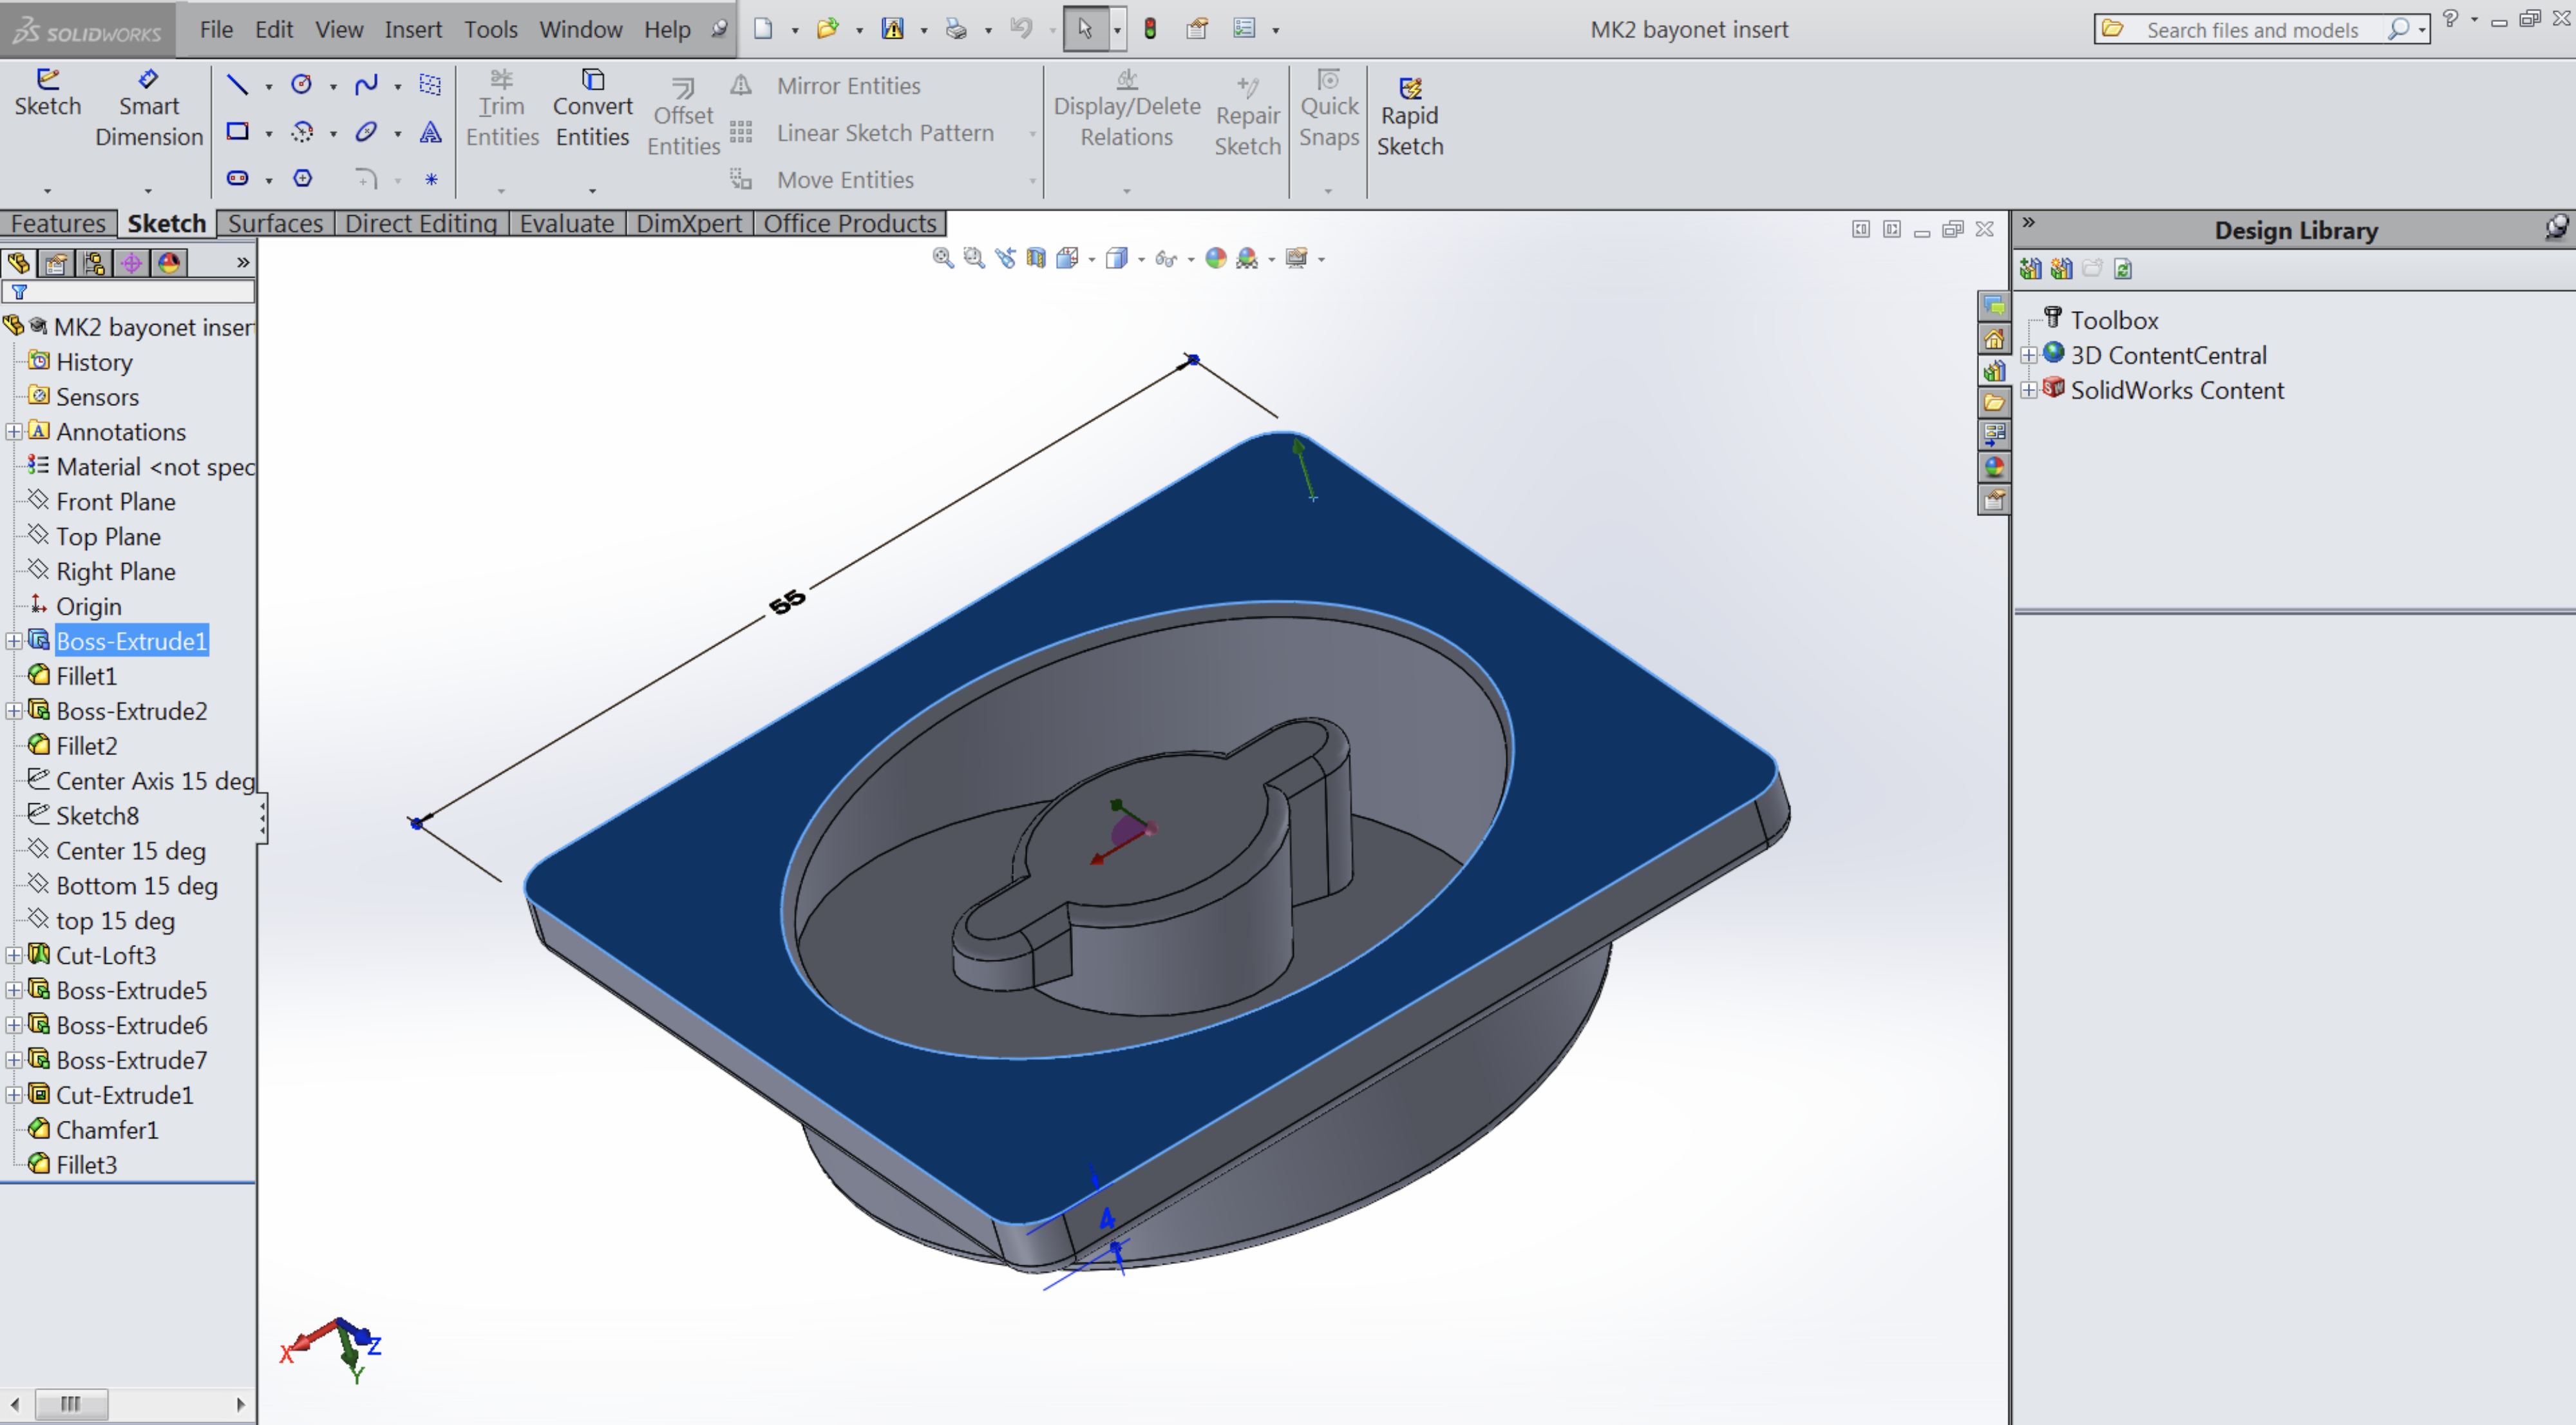Click Smart Dimension button
This screenshot has height=1425, width=2576.
pyautogui.click(x=148, y=108)
